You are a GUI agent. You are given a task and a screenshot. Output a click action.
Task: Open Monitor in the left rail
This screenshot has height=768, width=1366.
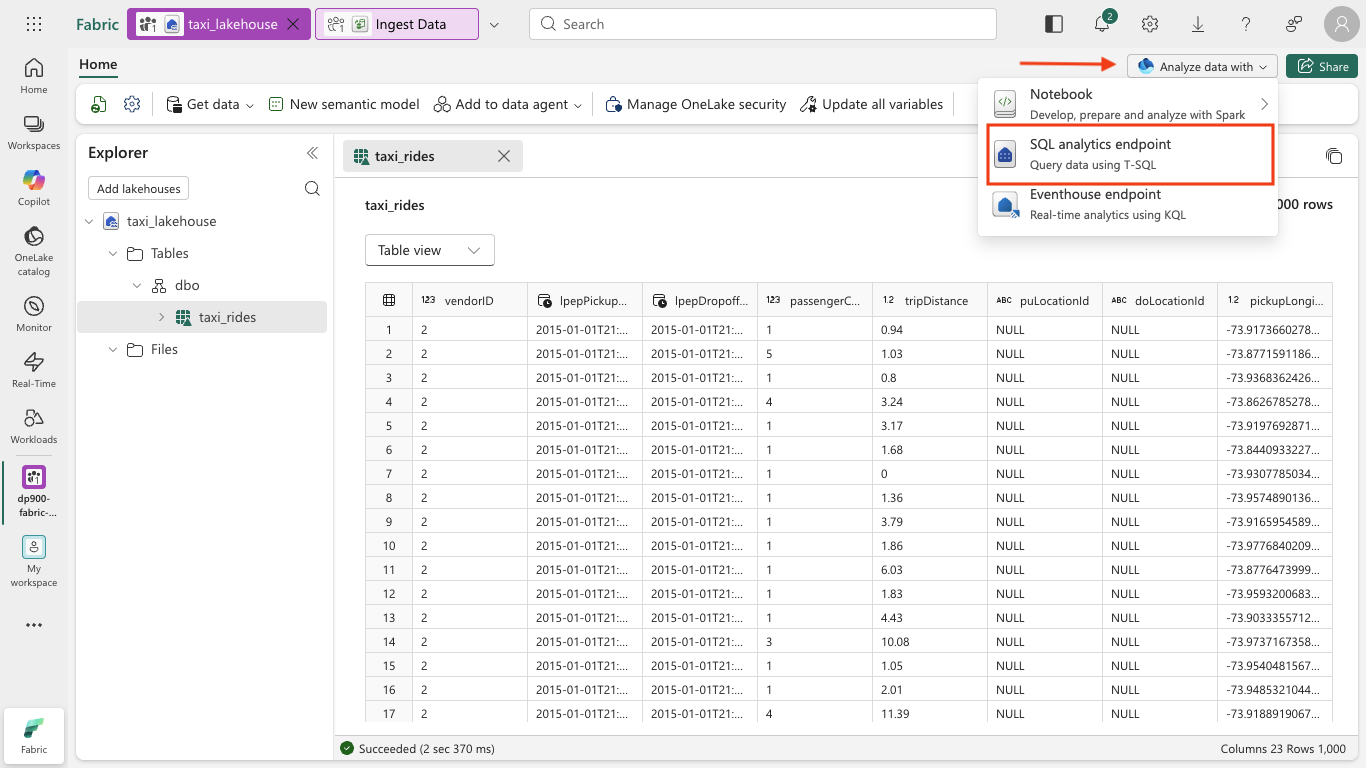click(34, 314)
